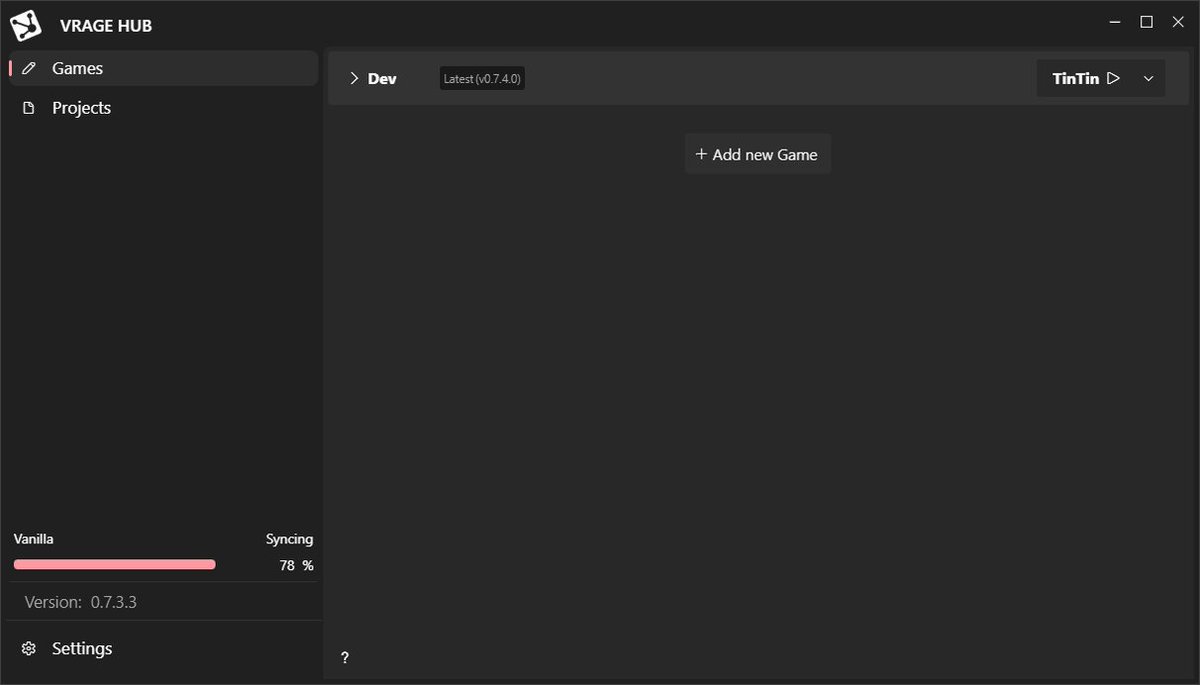Click the Version: 0.7.3.3 text
1200x685 pixels.
pyautogui.click(x=80, y=602)
